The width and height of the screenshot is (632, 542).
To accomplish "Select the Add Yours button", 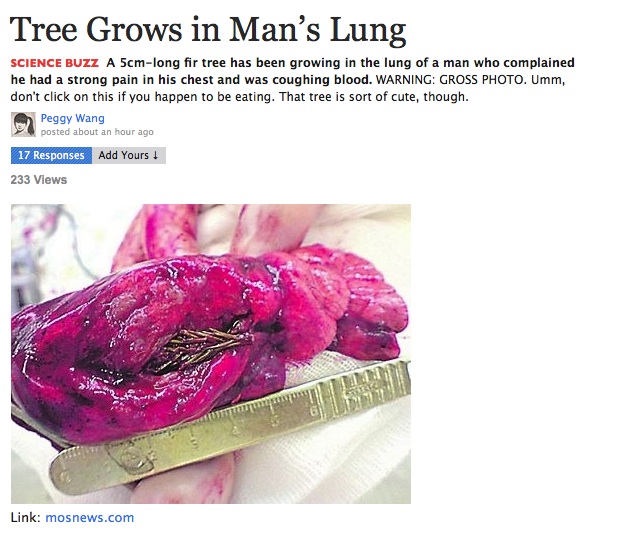I will (129, 156).
